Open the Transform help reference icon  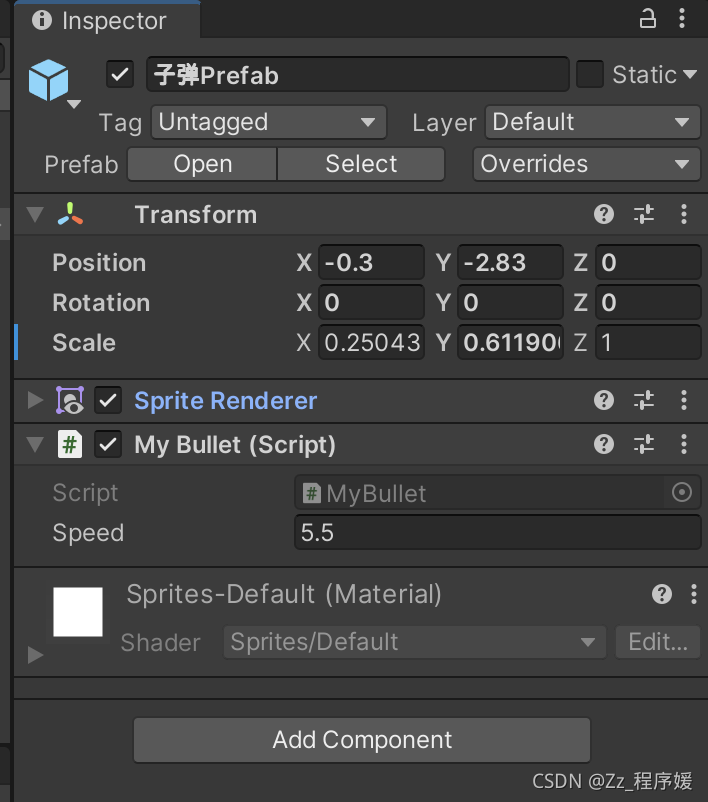click(603, 214)
